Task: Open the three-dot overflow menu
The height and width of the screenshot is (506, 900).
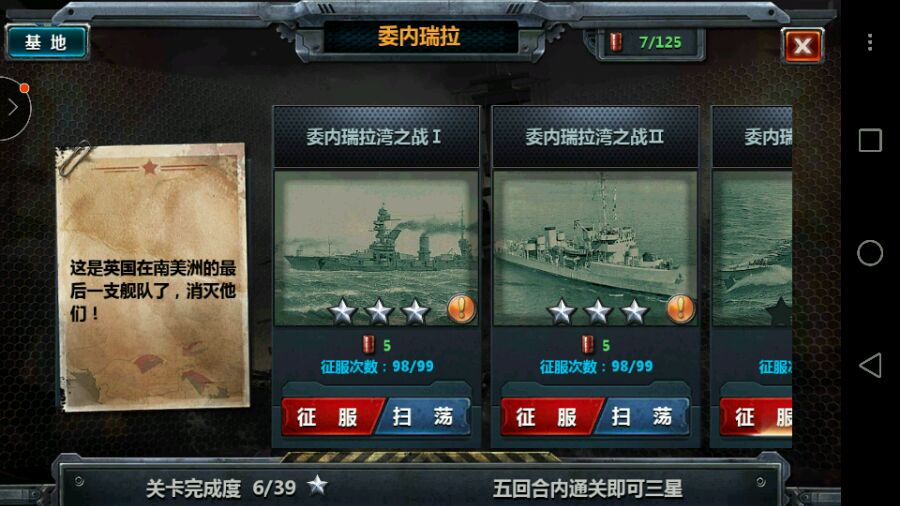Action: coord(870,42)
